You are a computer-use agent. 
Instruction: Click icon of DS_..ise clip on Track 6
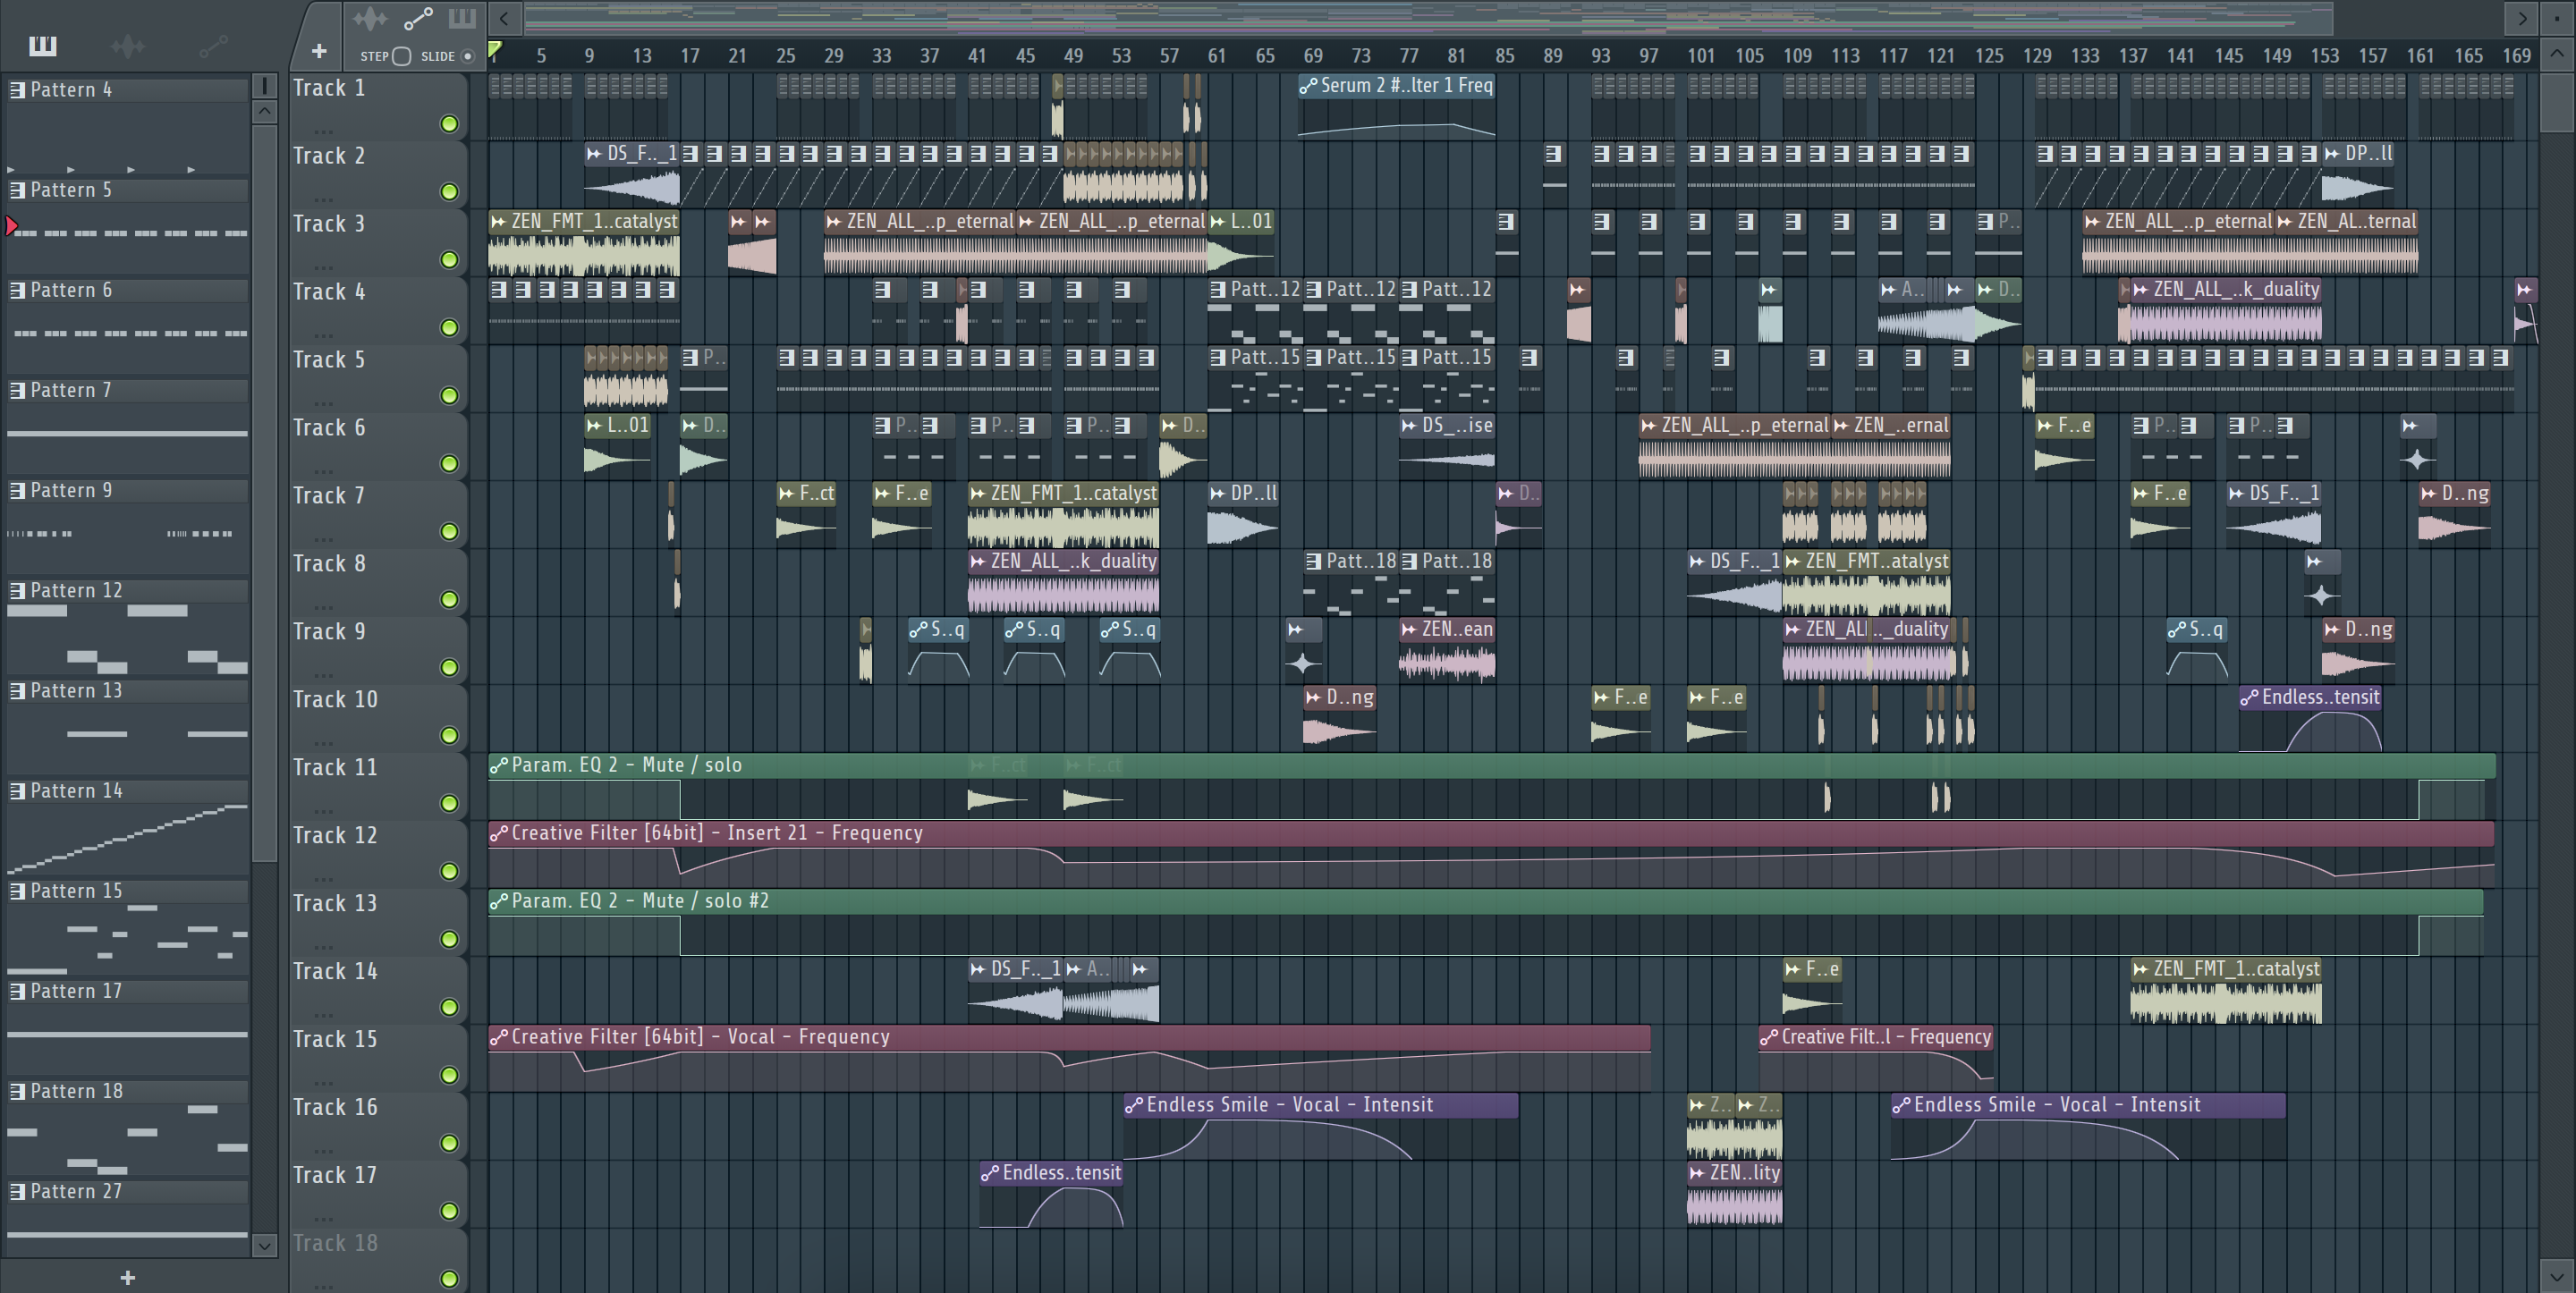coord(1409,426)
